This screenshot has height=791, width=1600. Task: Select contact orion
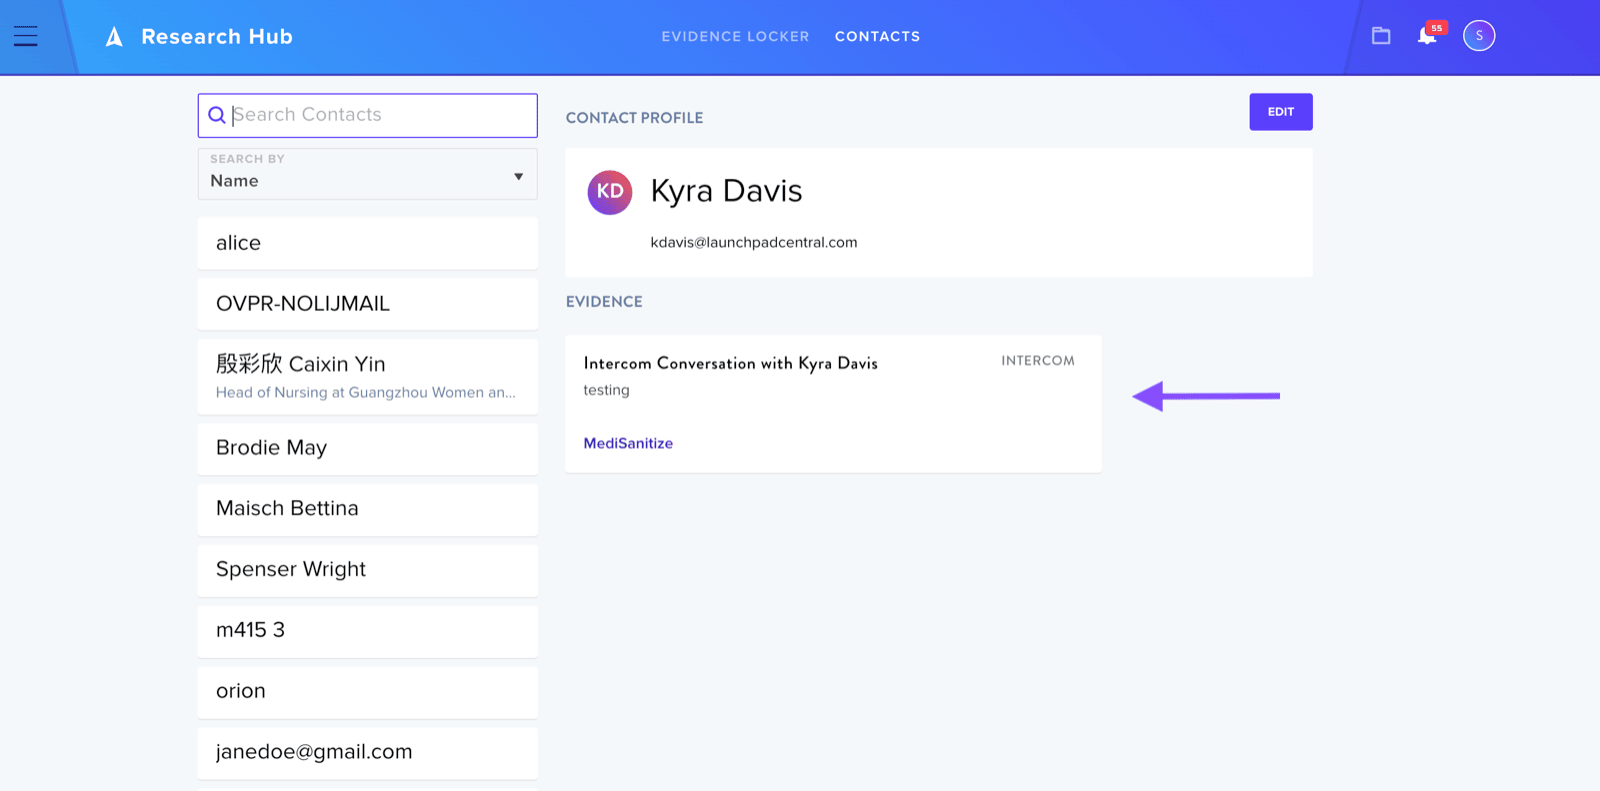pyautogui.click(x=367, y=692)
